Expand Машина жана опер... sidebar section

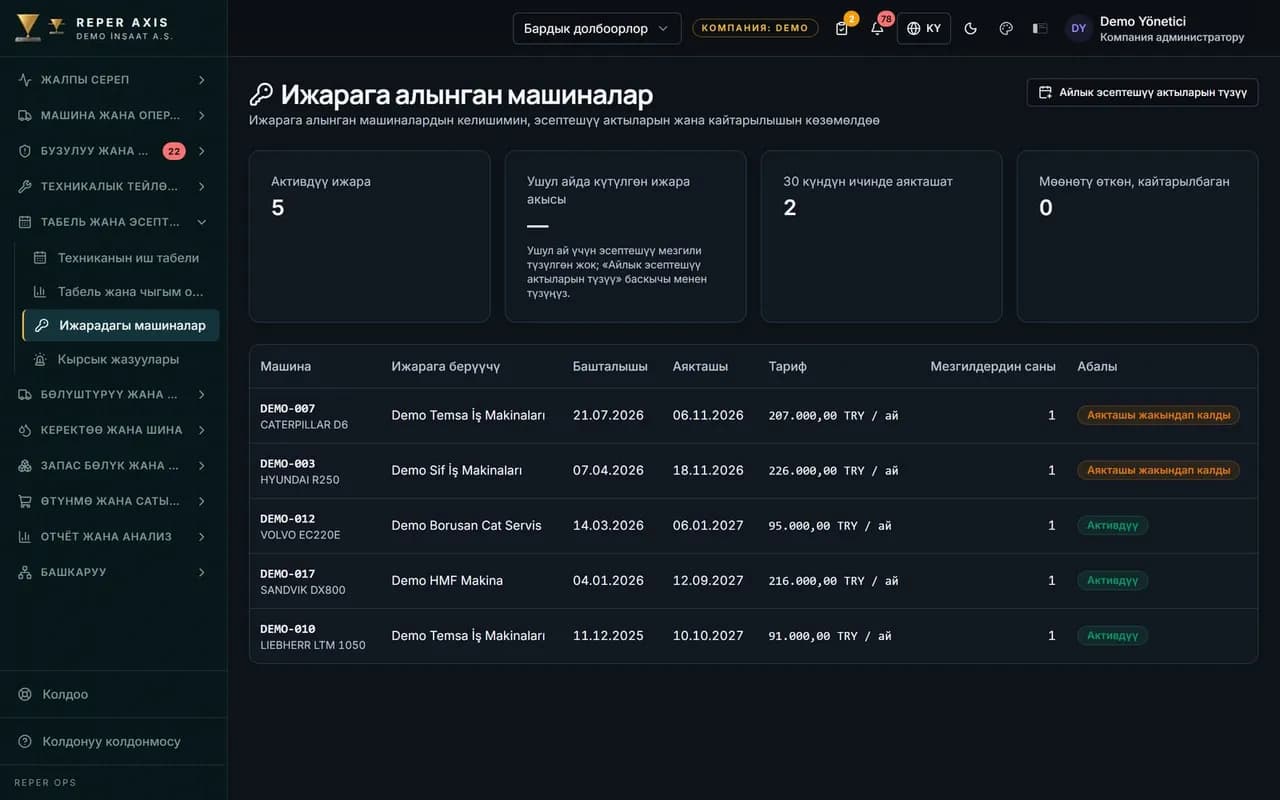point(113,115)
